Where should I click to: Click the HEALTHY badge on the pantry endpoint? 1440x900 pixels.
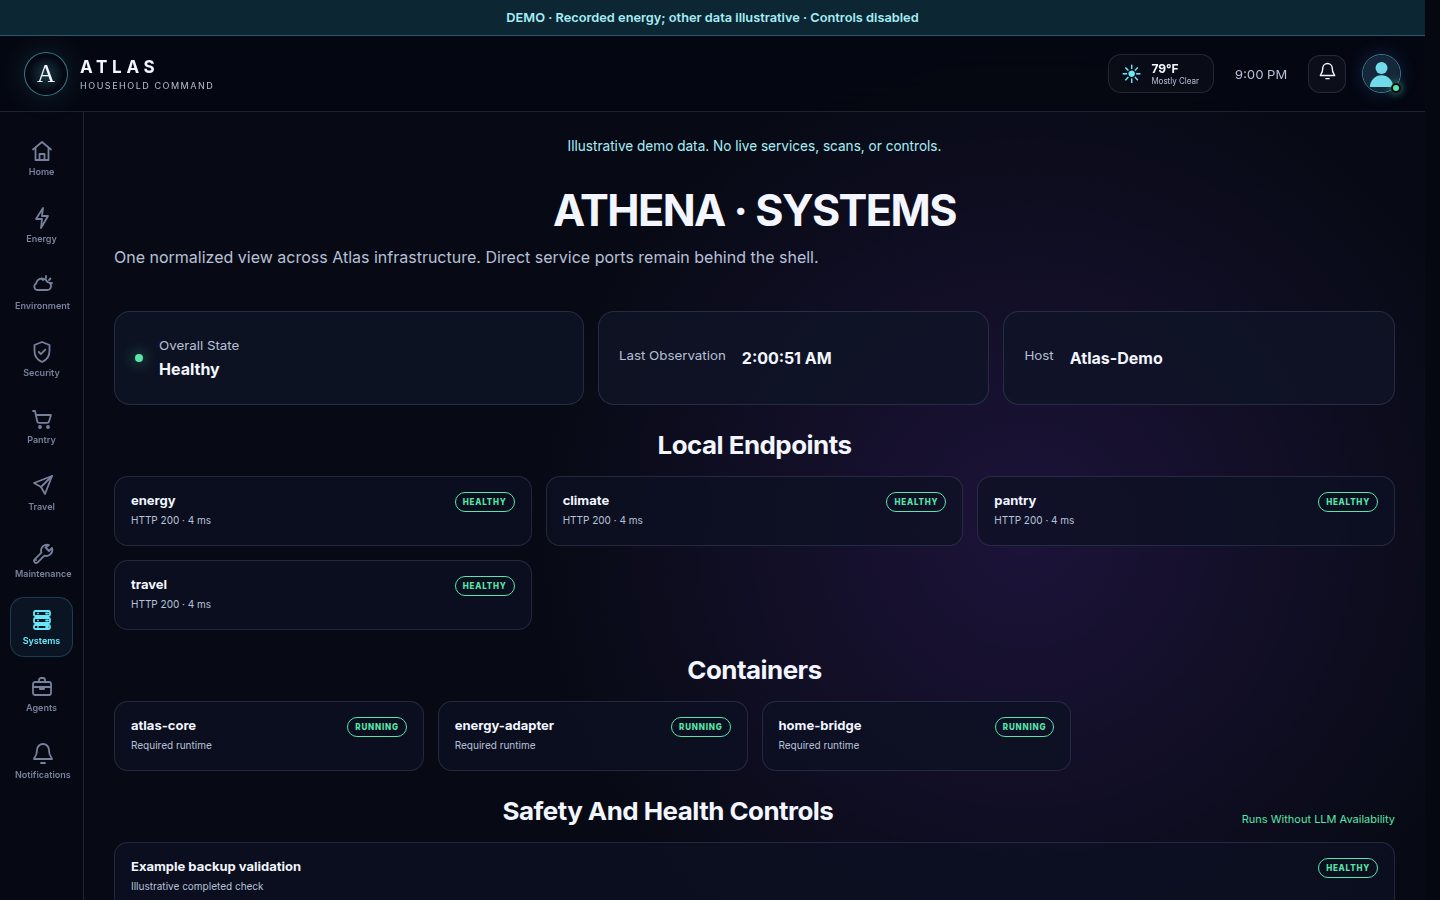point(1347,502)
